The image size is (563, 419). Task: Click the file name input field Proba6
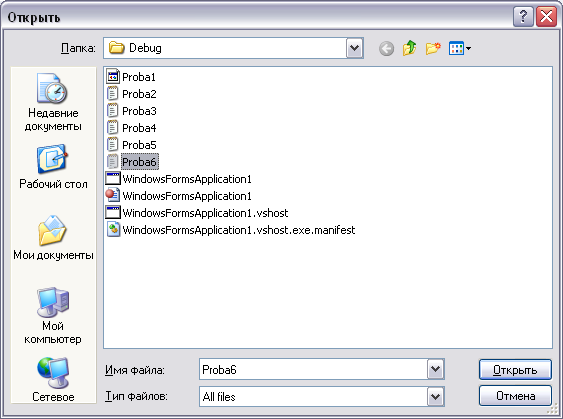tap(313, 369)
